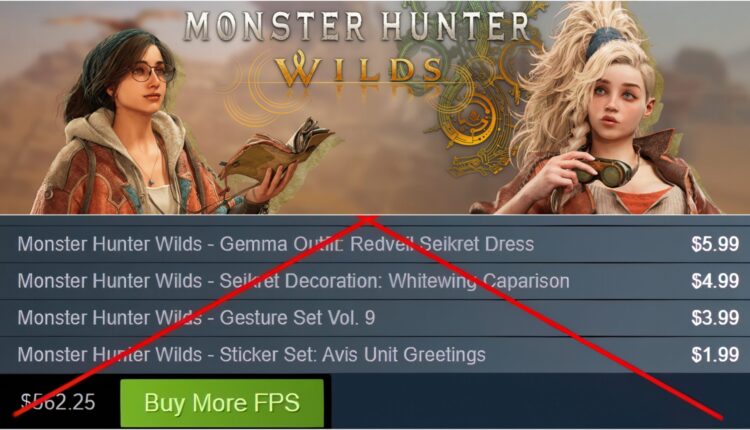Image resolution: width=750 pixels, height=430 pixels.
Task: Click the $562.25 total price box
Action: [x=58, y=402]
